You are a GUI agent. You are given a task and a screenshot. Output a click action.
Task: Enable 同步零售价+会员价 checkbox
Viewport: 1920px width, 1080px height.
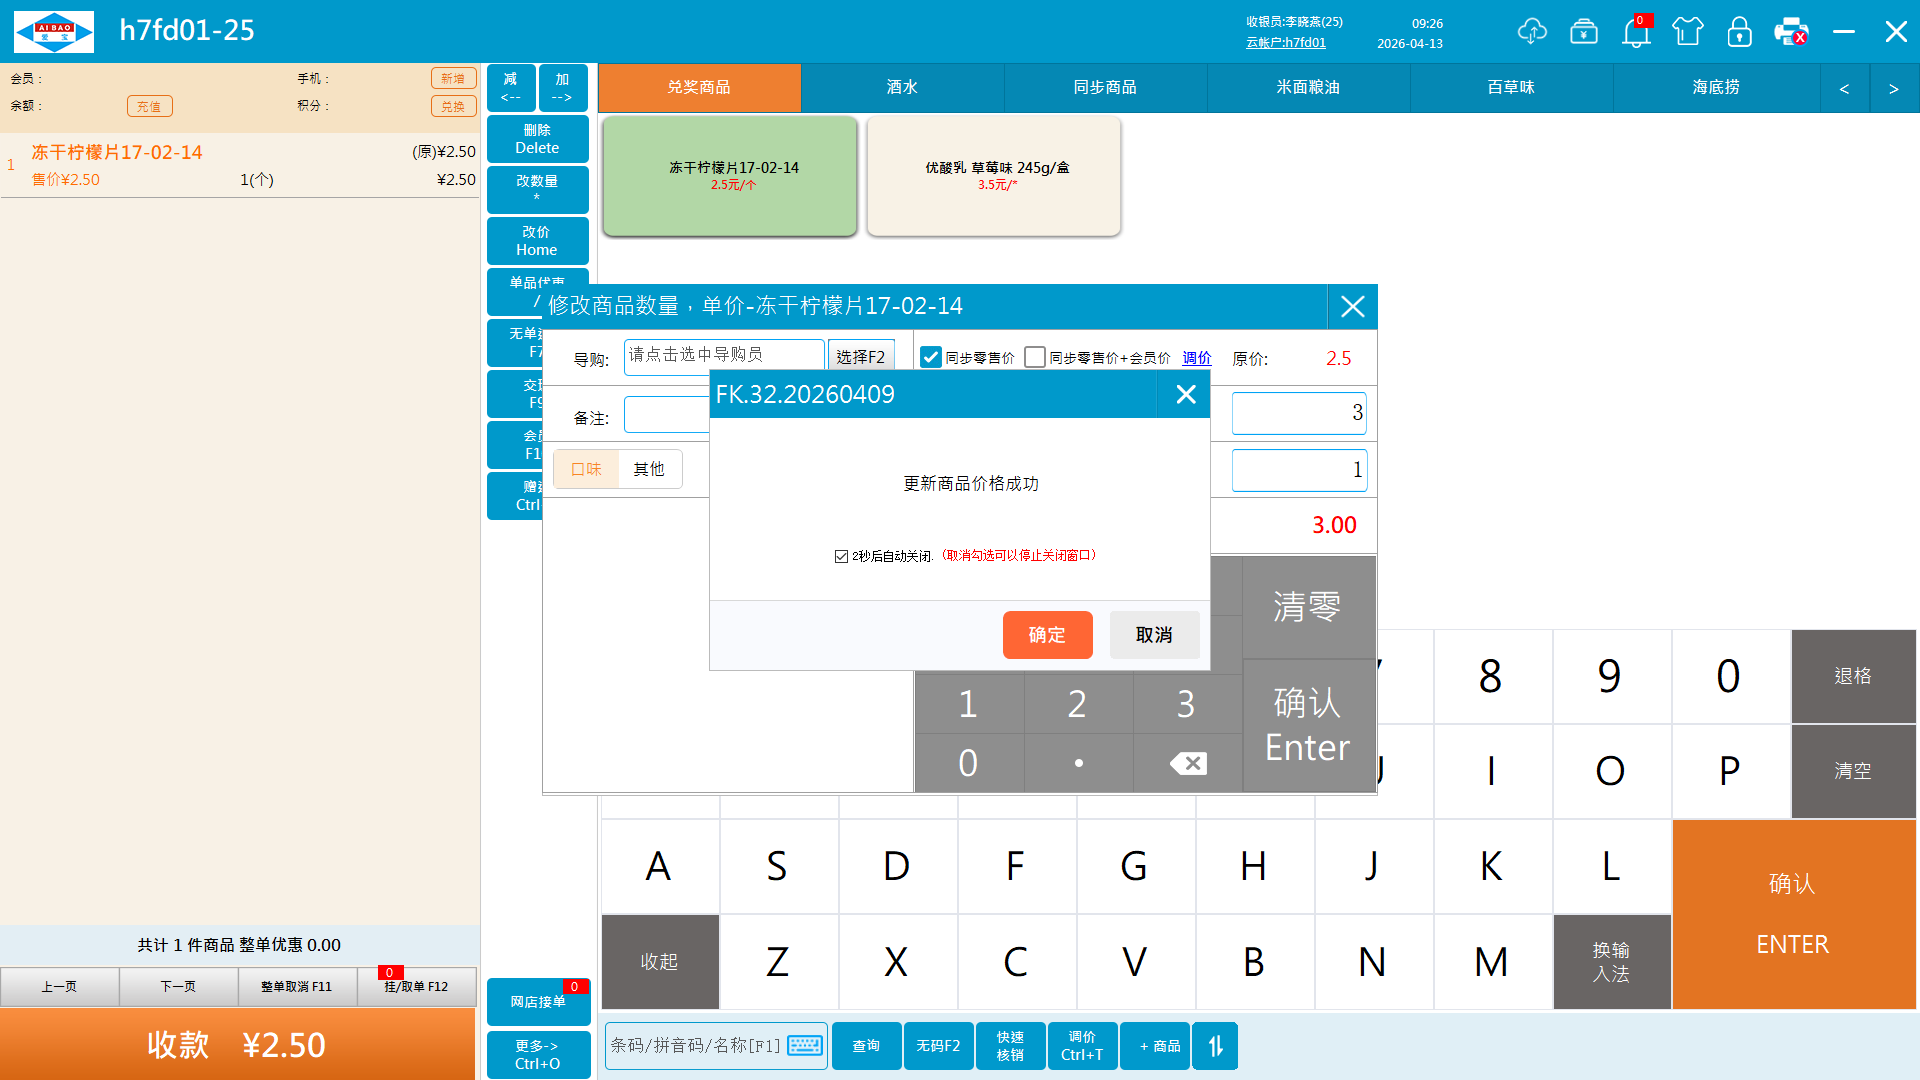[x=1035, y=358]
